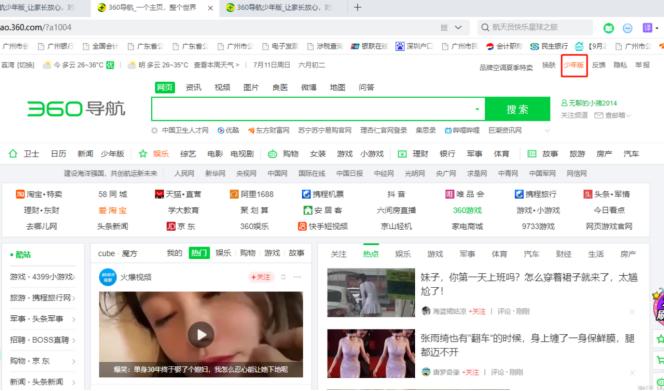
Task: Switch to 热门 tab in cube 魔方 panel
Action: [199, 253]
